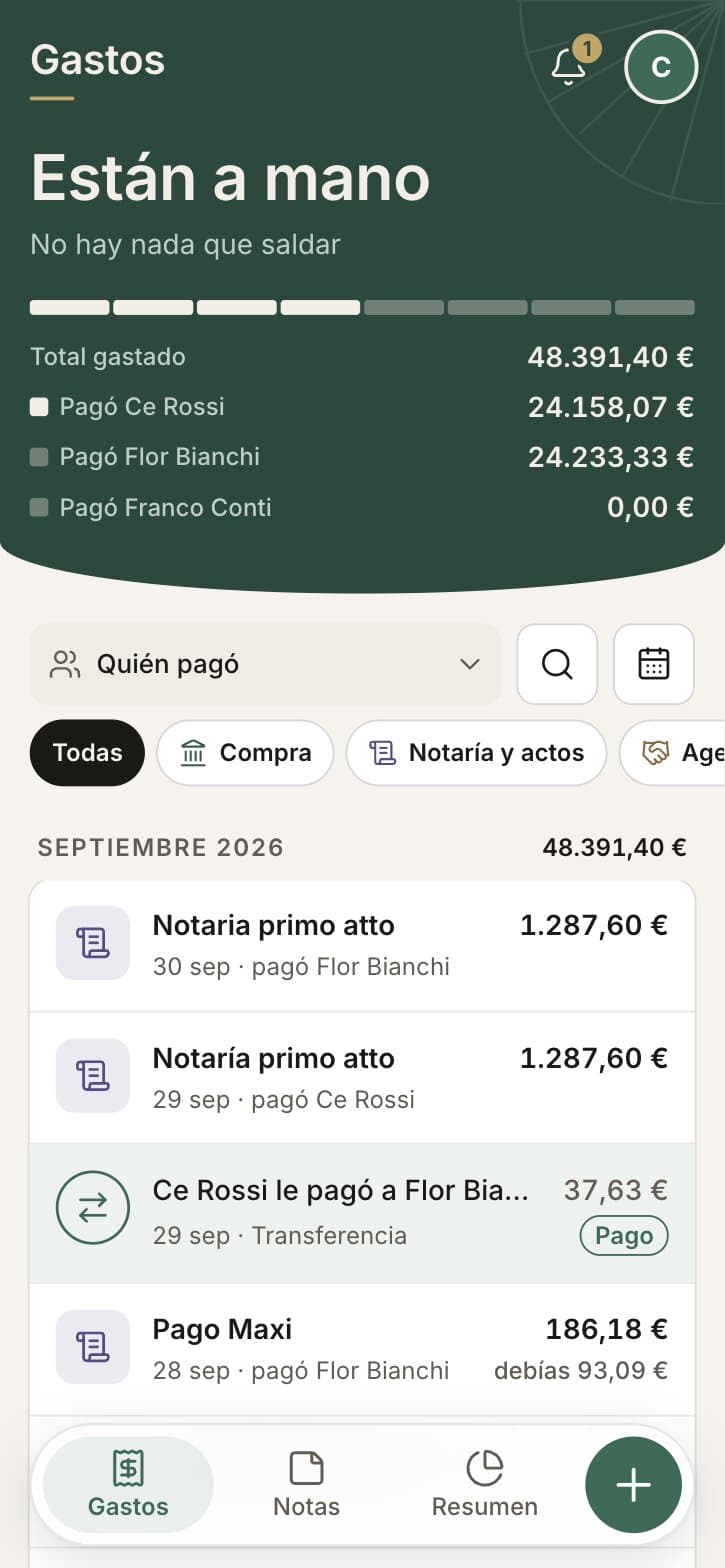The width and height of the screenshot is (725, 1568).
Task: Open the calendar date filter
Action: [x=654, y=664]
